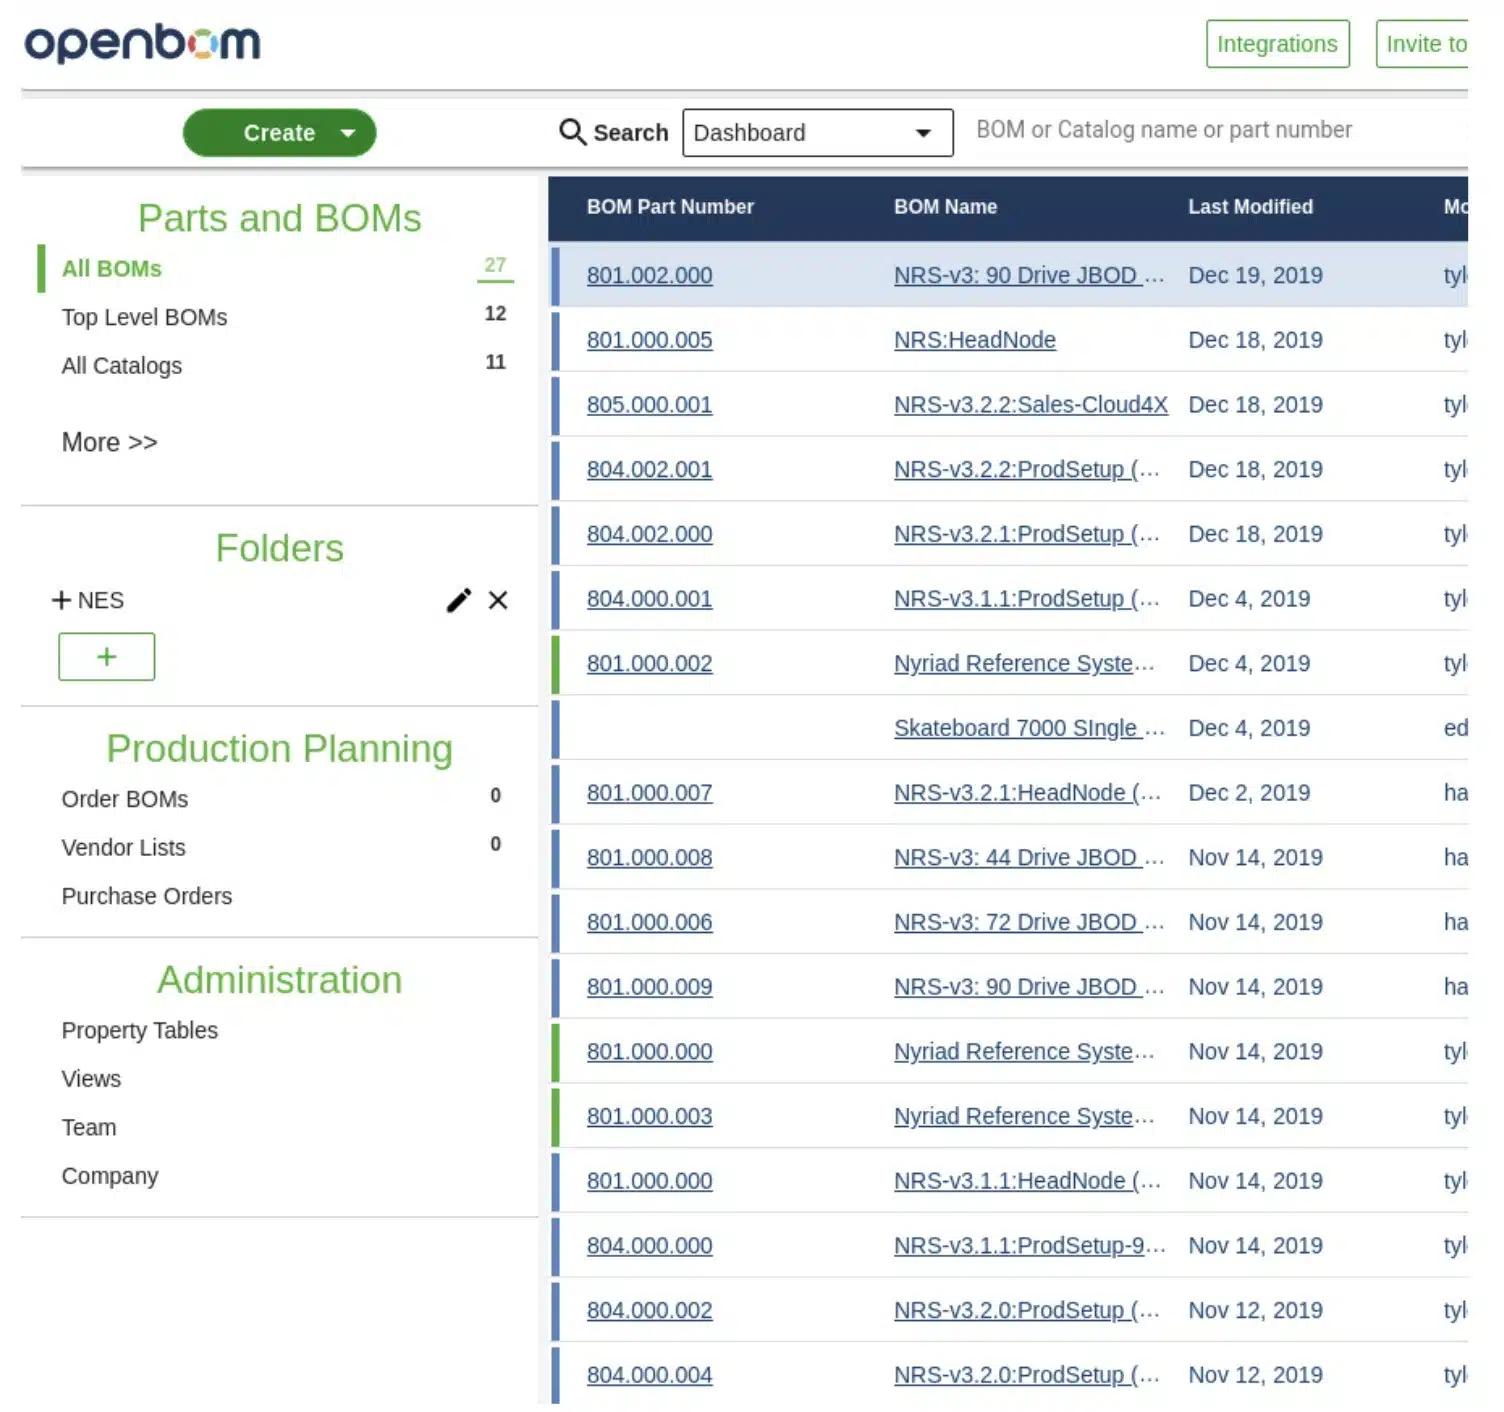This screenshot has width=1504, height=1412.
Task: Click the pencil edit icon for NES folder
Action: click(x=458, y=600)
